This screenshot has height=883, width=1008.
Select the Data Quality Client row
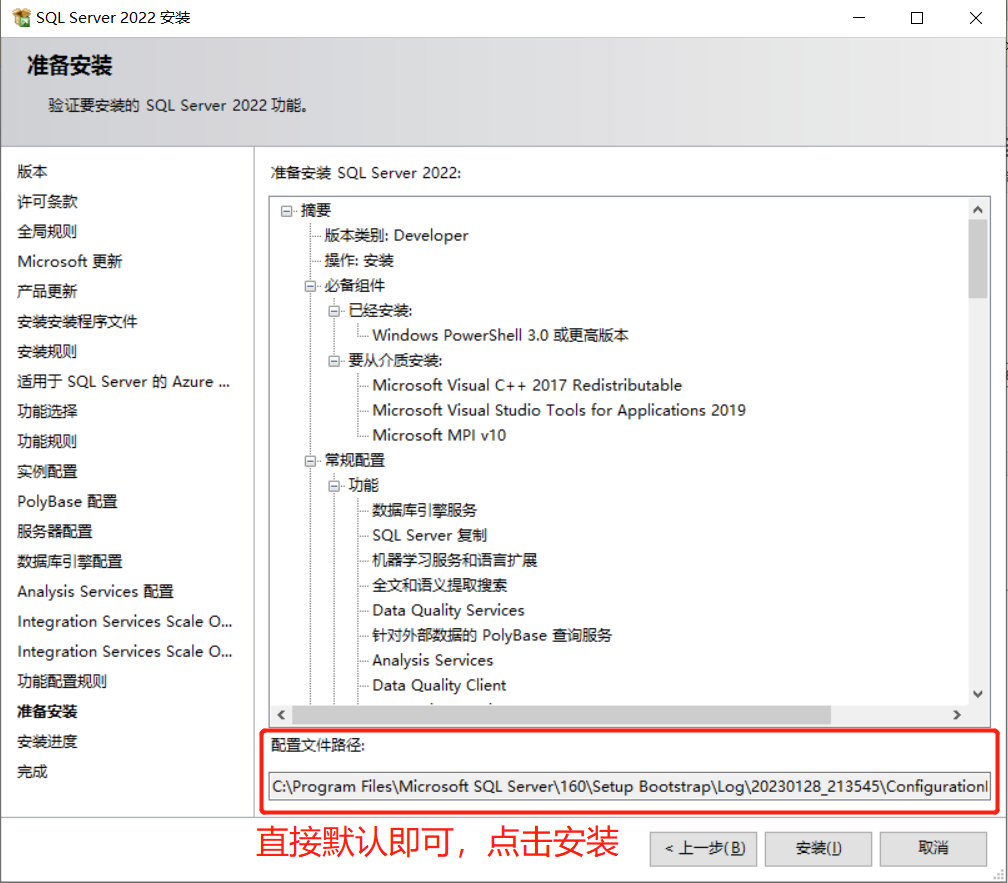point(439,686)
